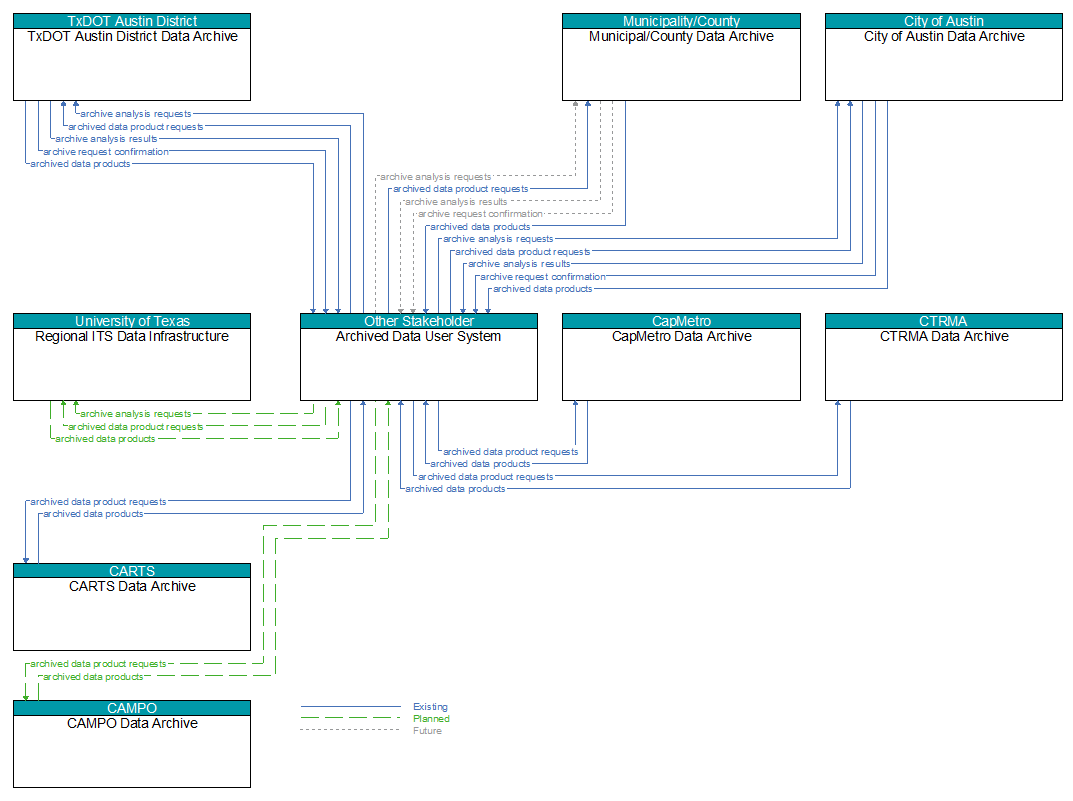Click green University archived data products label
This screenshot has width=1073, height=801.
point(105,439)
